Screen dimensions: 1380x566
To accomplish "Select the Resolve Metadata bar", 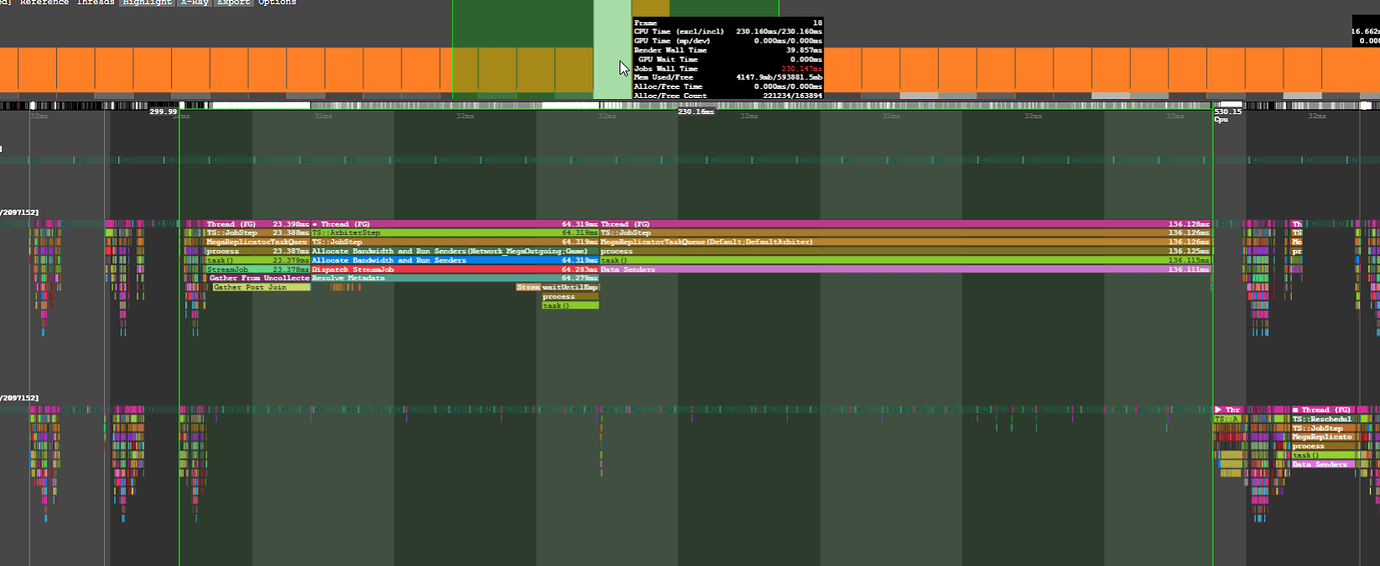I will coord(455,278).
